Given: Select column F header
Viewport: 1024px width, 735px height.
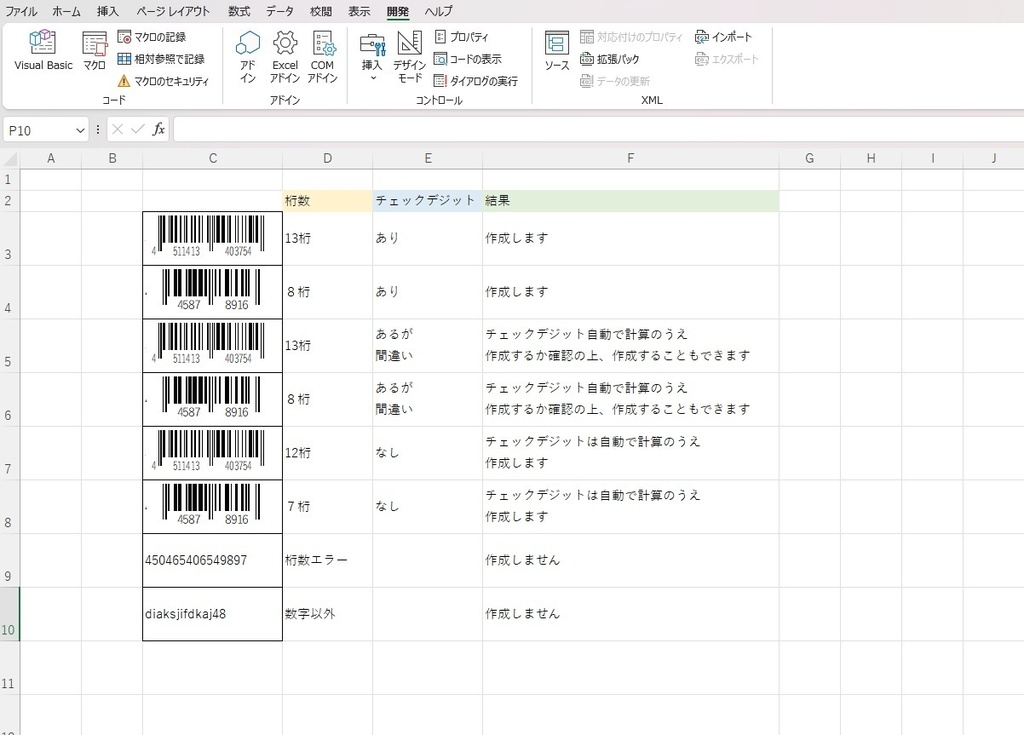Looking at the screenshot, I should click(x=630, y=158).
